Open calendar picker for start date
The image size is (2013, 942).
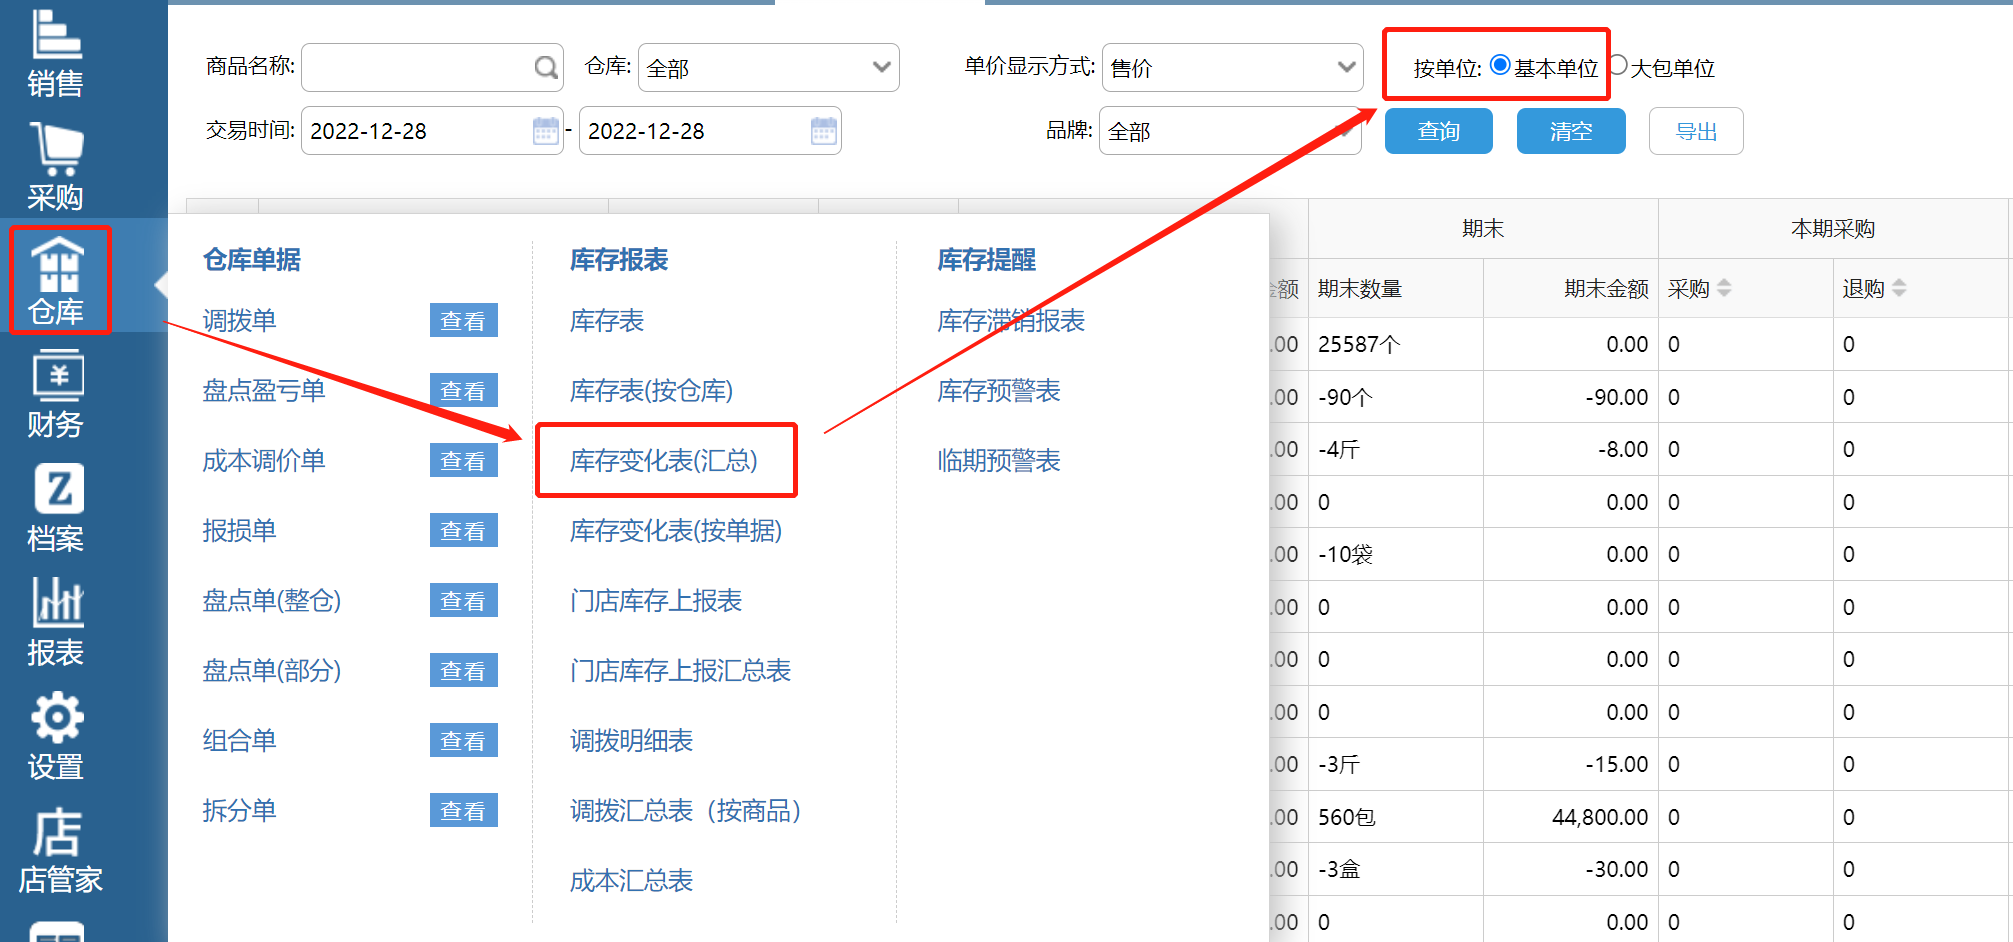pos(546,131)
